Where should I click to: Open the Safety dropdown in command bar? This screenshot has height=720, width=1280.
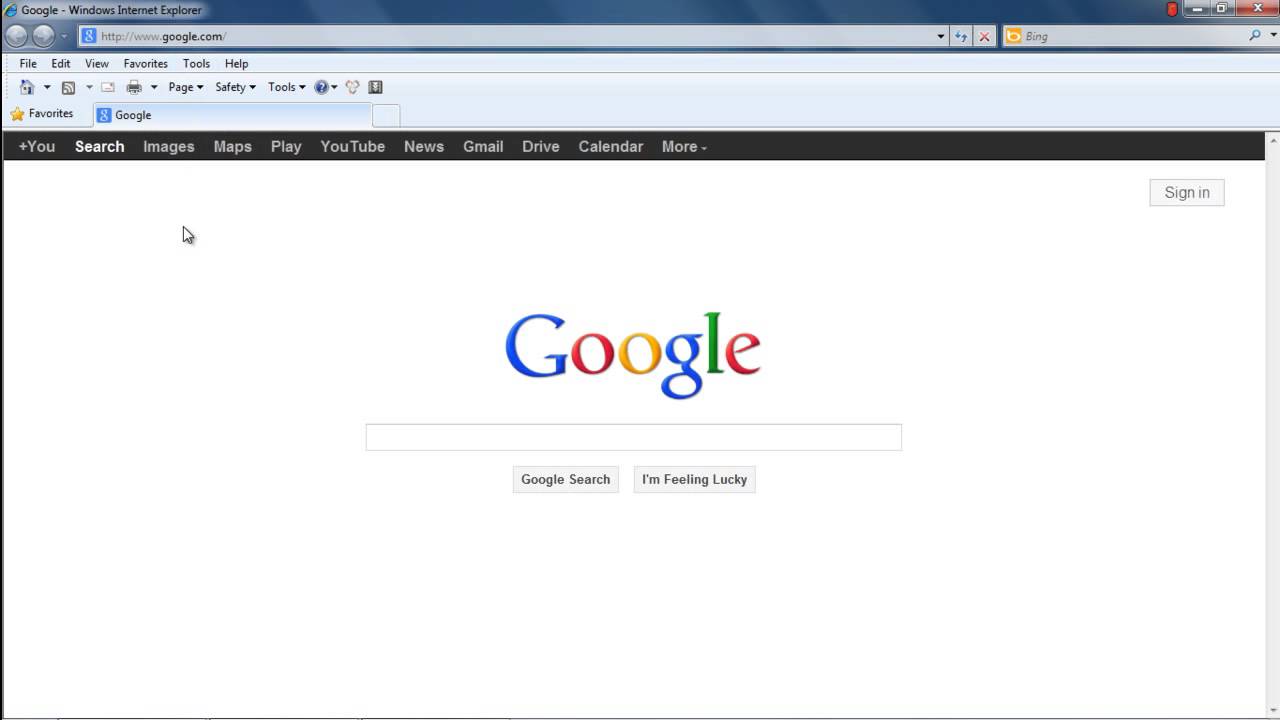[236, 87]
